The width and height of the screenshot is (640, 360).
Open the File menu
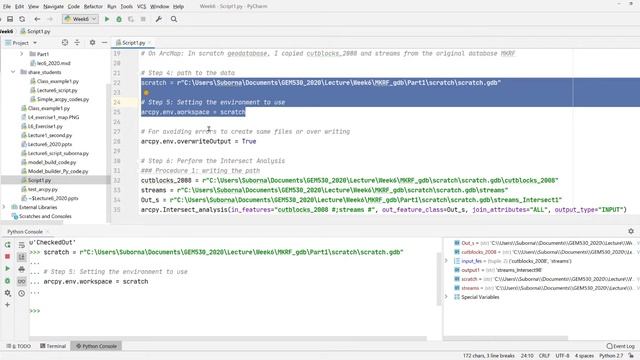7,7
